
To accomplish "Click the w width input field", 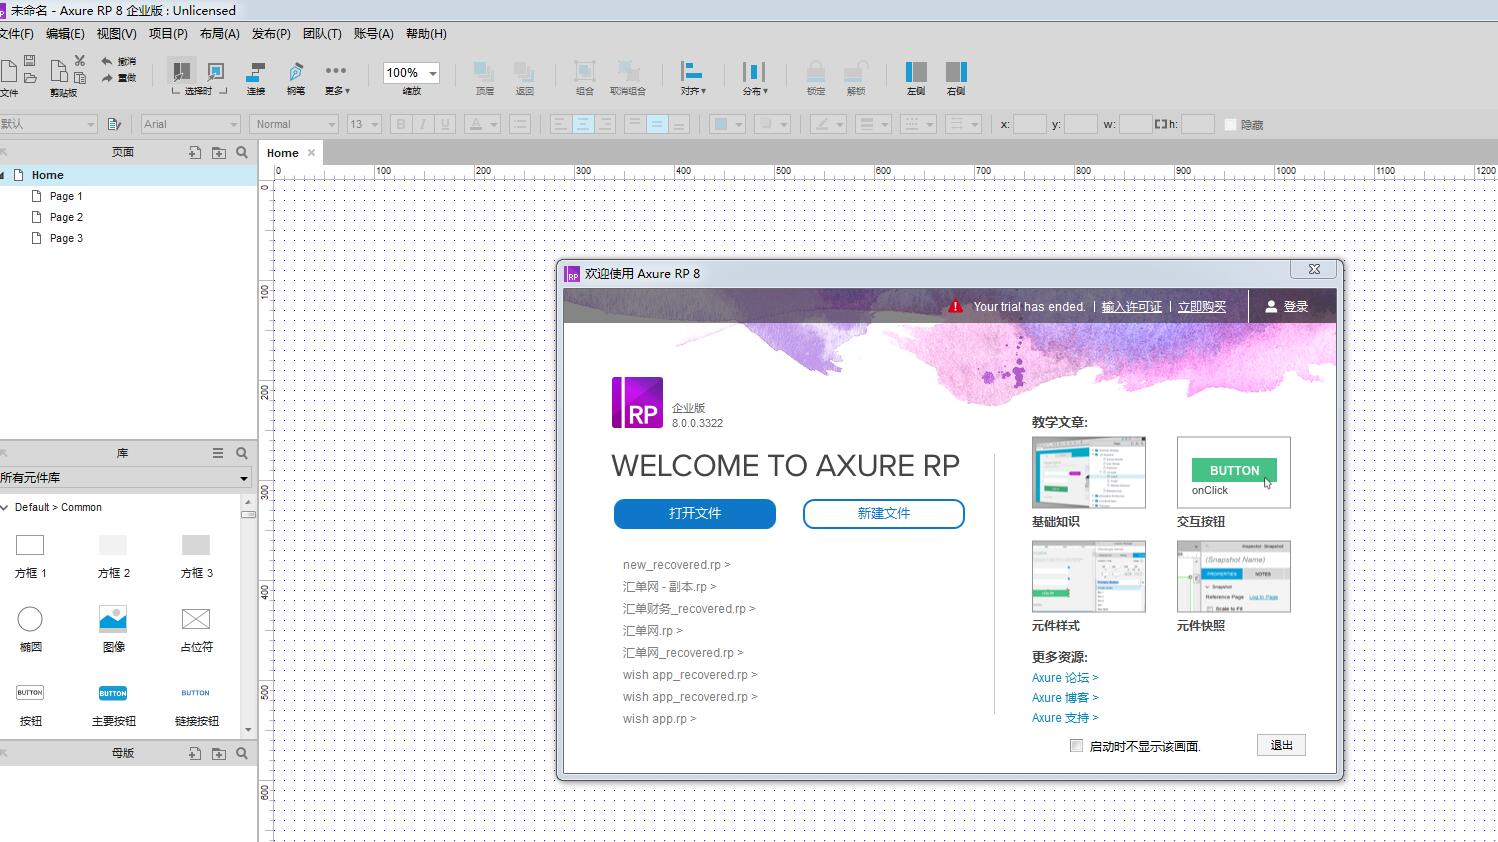I will [1135, 124].
